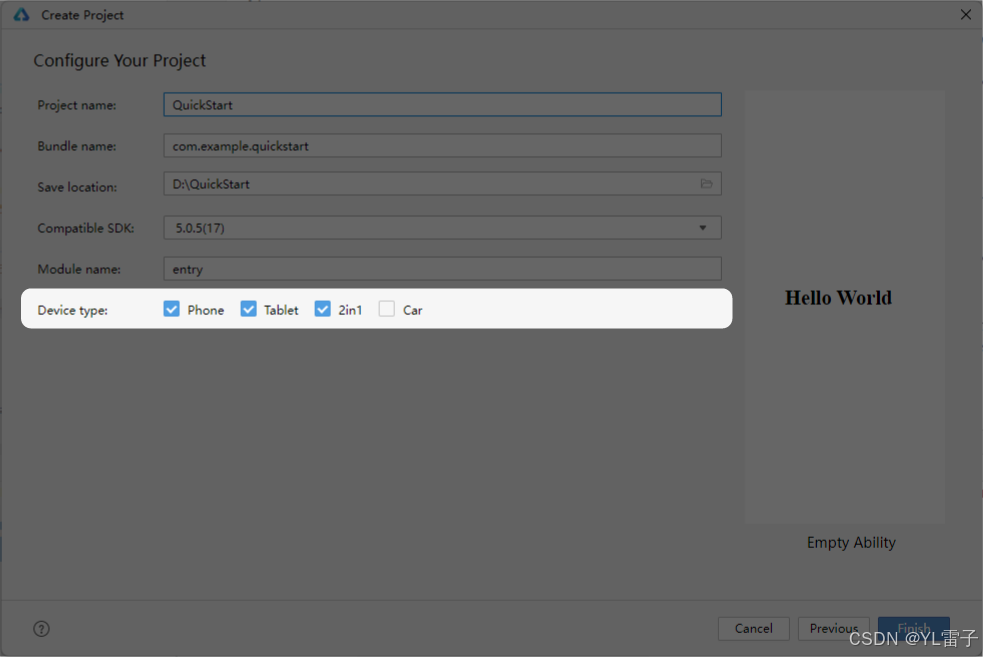This screenshot has height=657, width=983.
Task: Click the Save location path field
Action: click(443, 184)
